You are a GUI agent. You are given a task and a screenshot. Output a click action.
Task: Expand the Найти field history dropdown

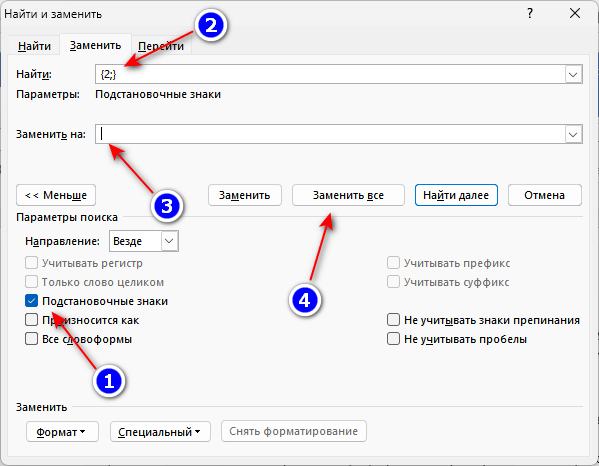click(573, 74)
